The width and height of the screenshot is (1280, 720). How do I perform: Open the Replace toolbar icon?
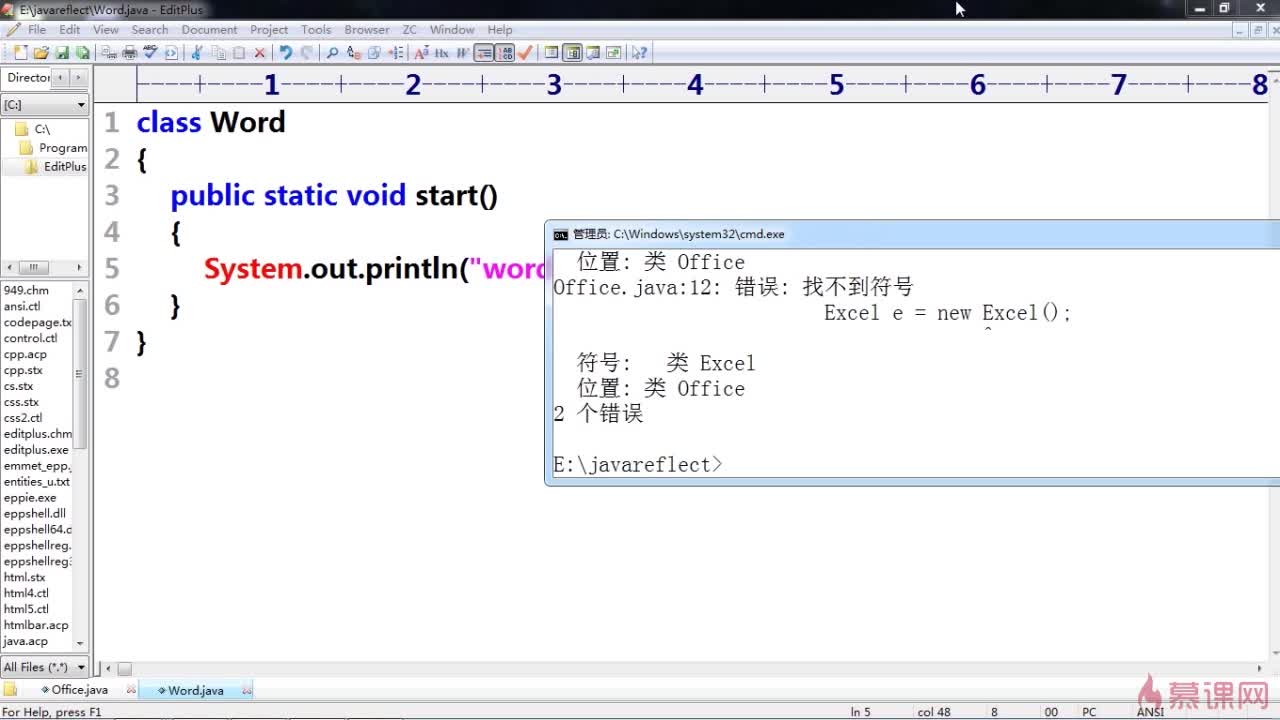coord(354,52)
